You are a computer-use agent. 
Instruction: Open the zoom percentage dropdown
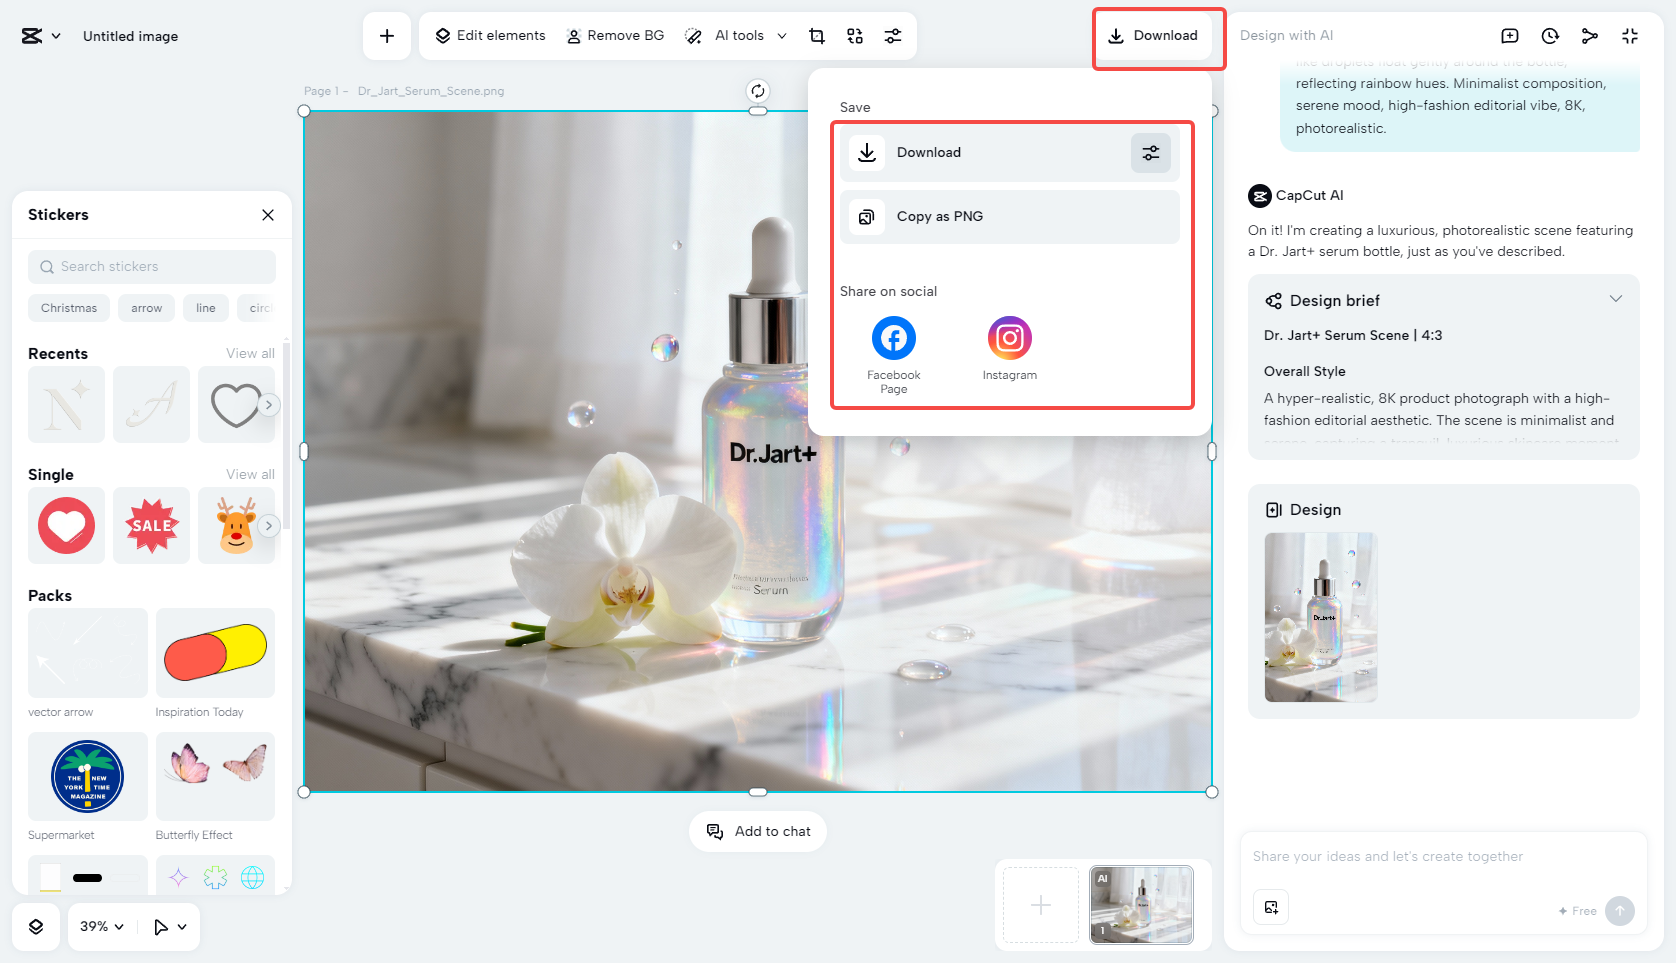100,927
